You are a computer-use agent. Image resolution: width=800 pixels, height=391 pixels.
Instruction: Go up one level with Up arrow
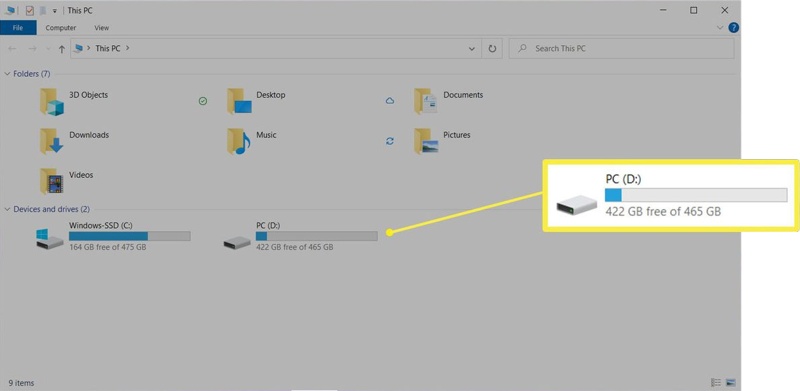[62, 49]
